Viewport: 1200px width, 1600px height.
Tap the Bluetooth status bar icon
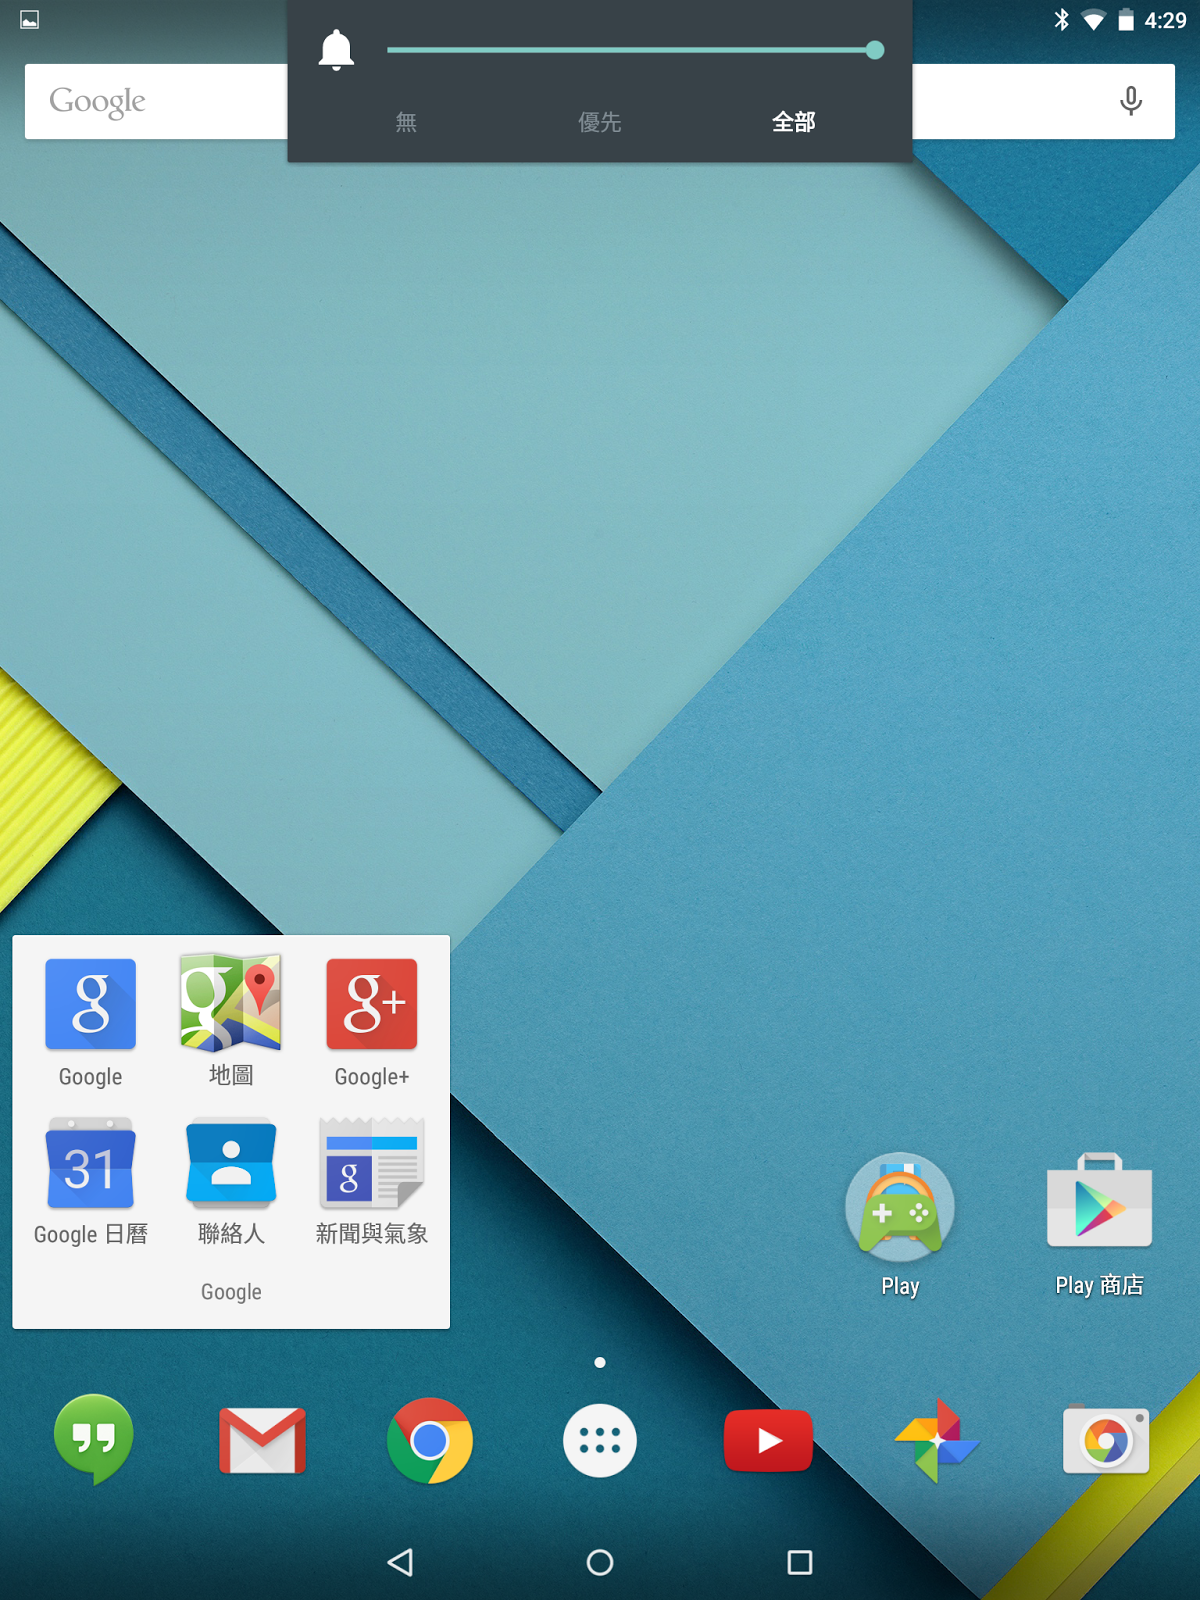click(x=1062, y=20)
